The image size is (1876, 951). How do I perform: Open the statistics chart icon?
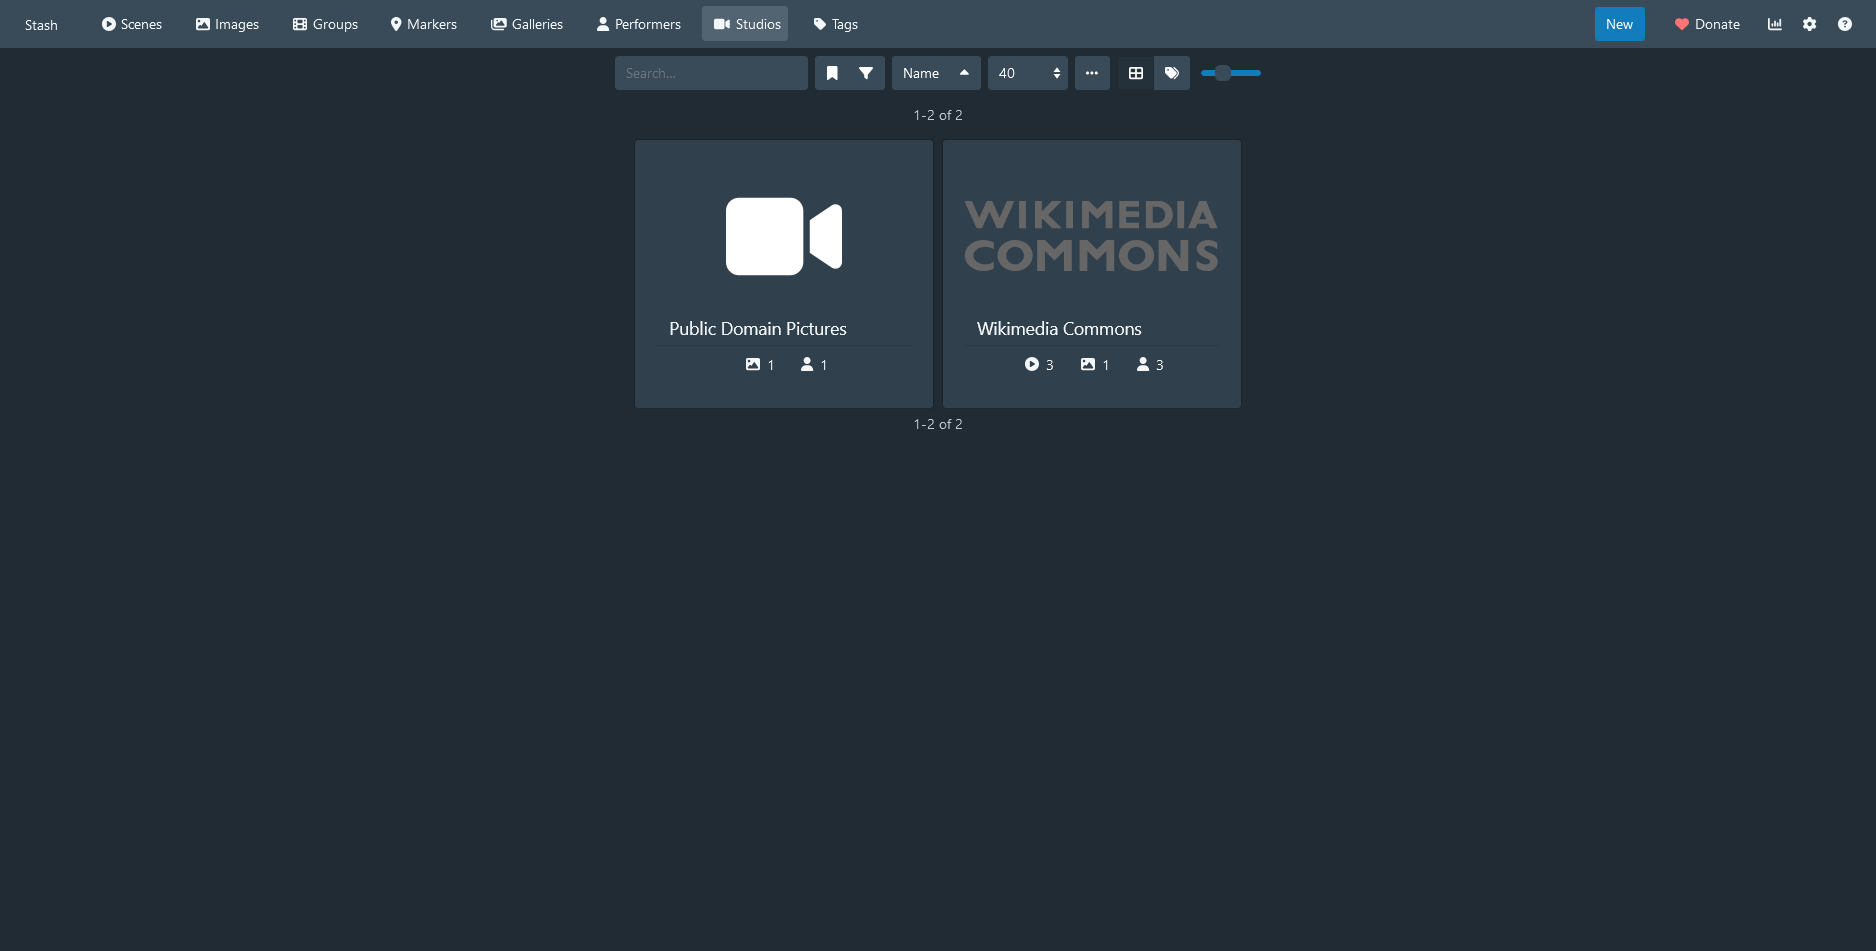[x=1775, y=24]
